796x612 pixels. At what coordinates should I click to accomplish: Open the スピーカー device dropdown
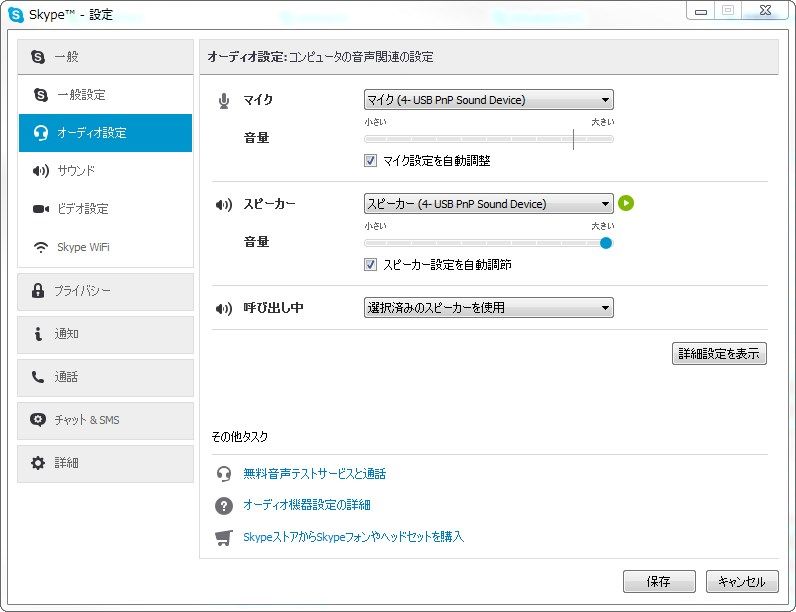[x=488, y=204]
